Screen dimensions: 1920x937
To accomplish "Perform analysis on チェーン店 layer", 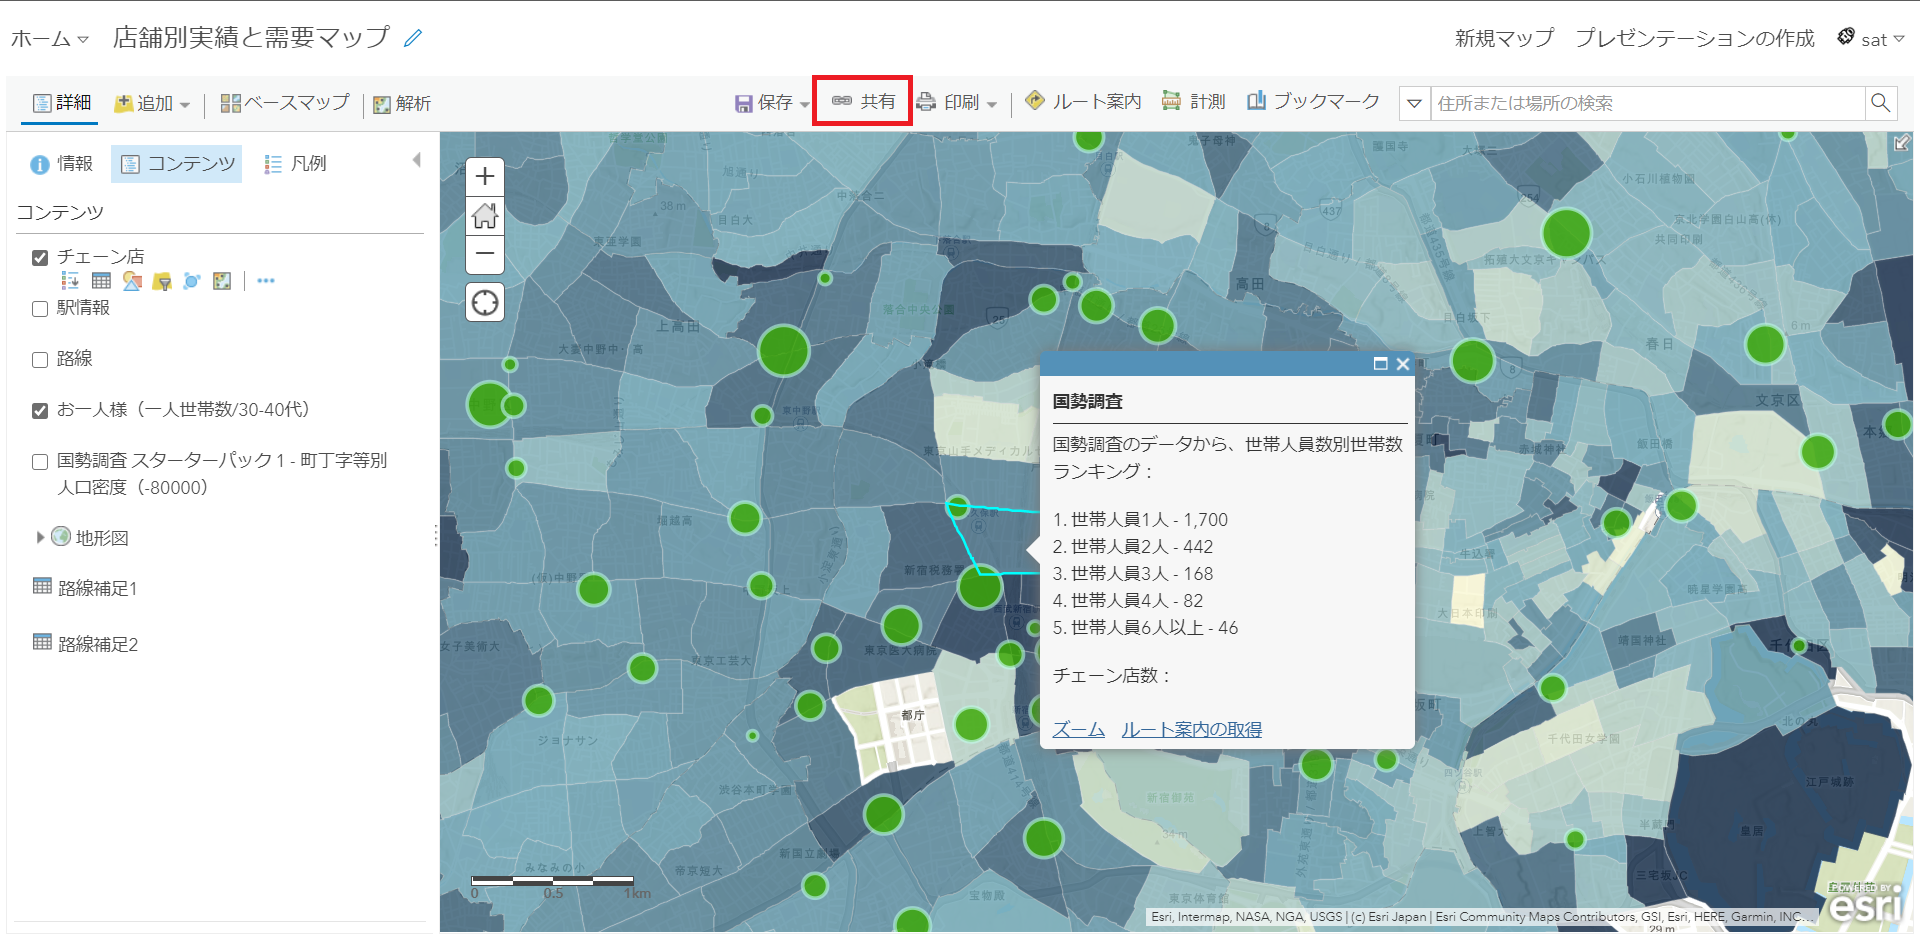I will click(222, 281).
